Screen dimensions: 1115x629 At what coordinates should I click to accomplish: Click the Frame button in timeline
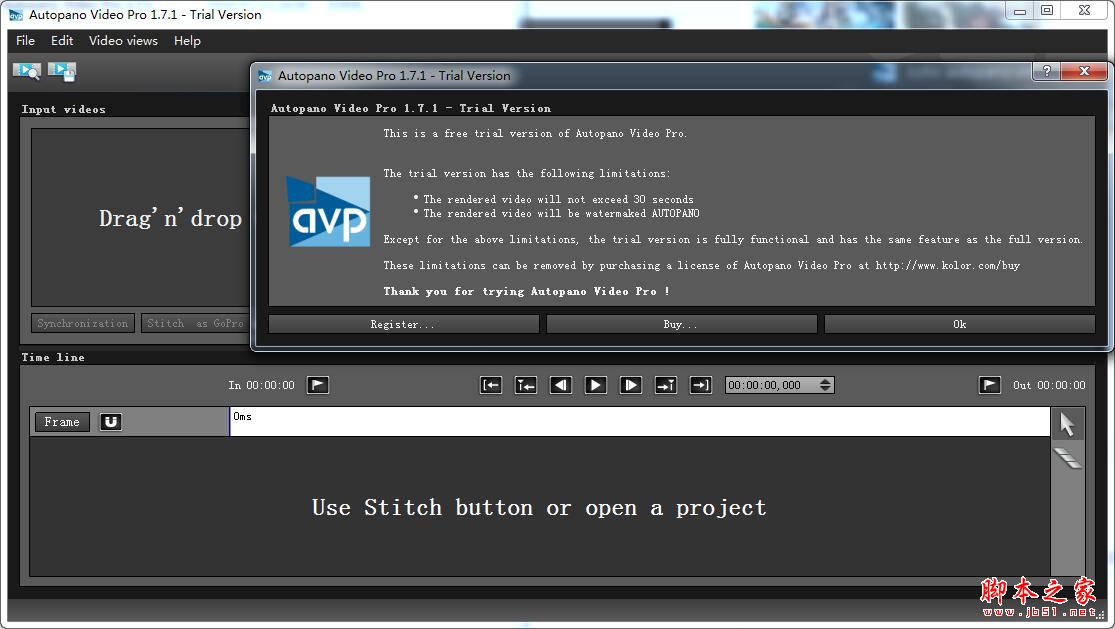pyautogui.click(x=62, y=422)
